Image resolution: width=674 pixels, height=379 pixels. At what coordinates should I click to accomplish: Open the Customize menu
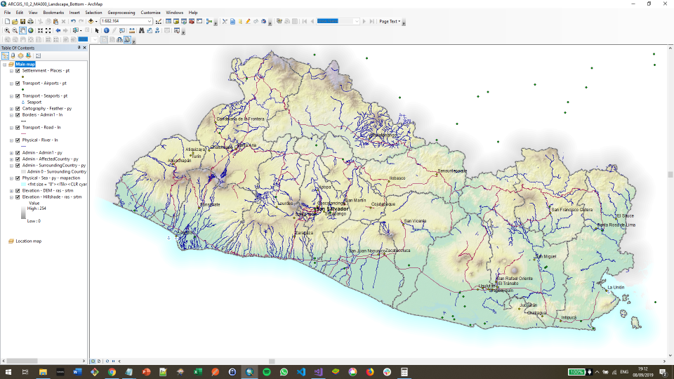click(150, 12)
